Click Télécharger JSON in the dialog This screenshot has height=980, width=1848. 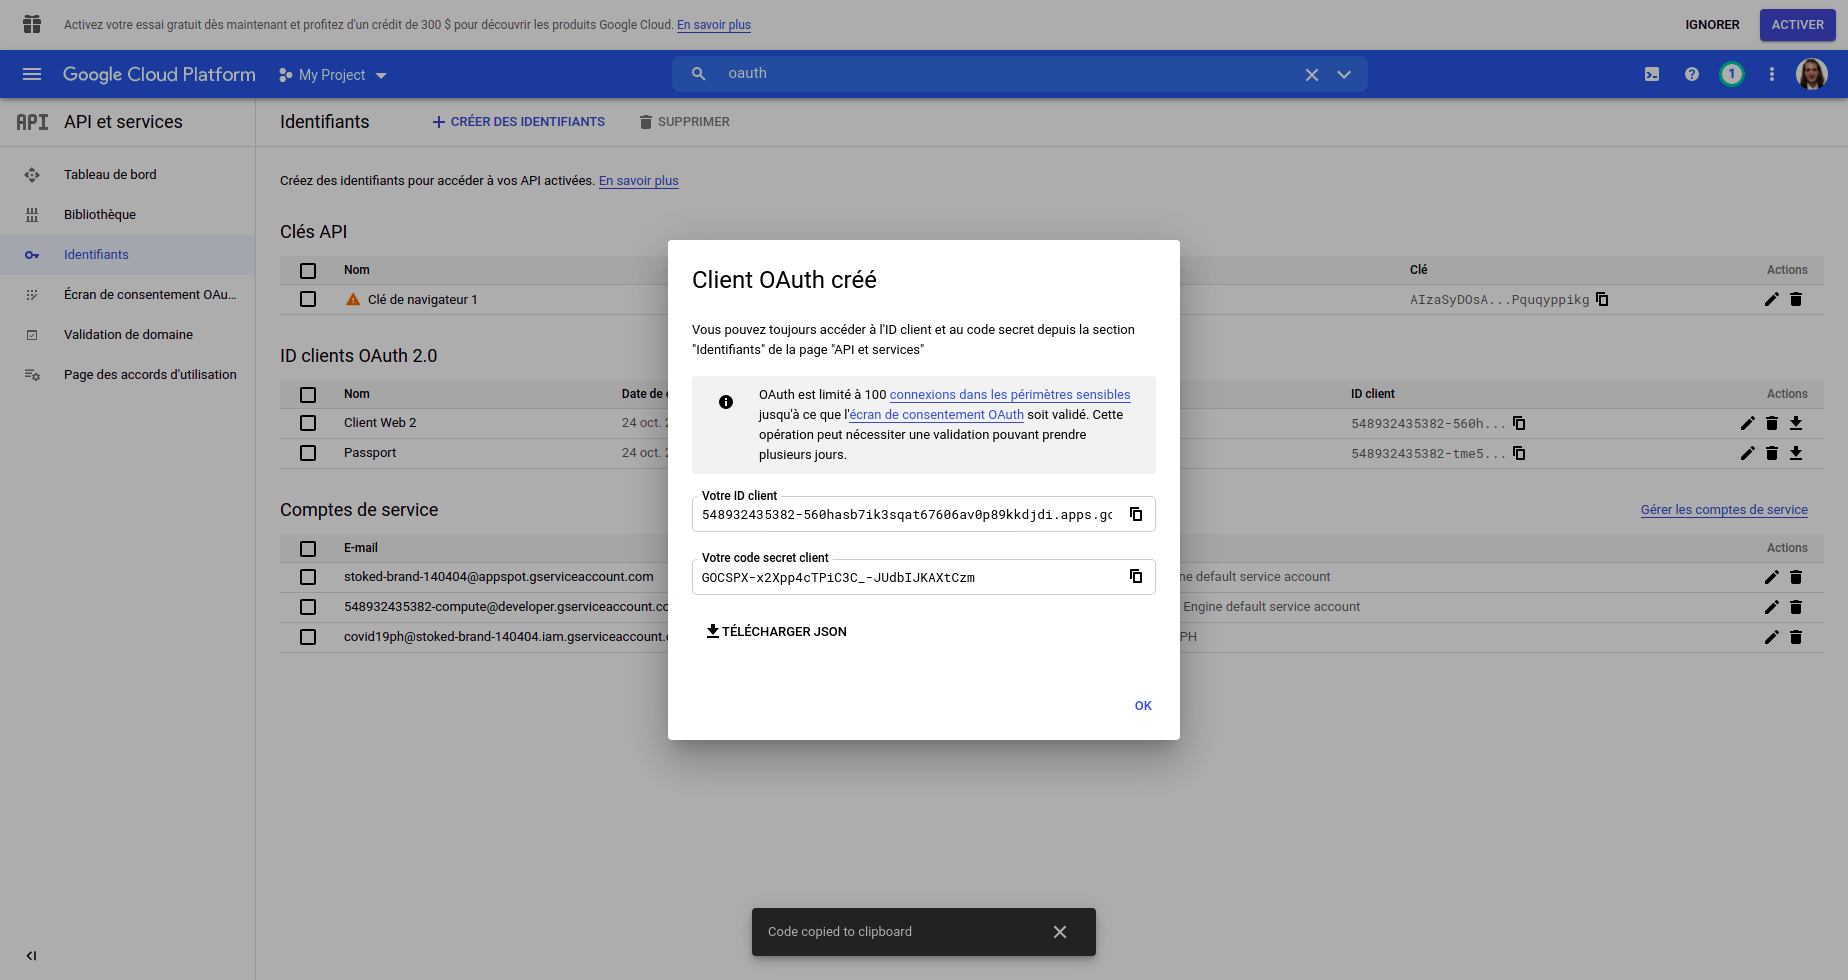776,631
